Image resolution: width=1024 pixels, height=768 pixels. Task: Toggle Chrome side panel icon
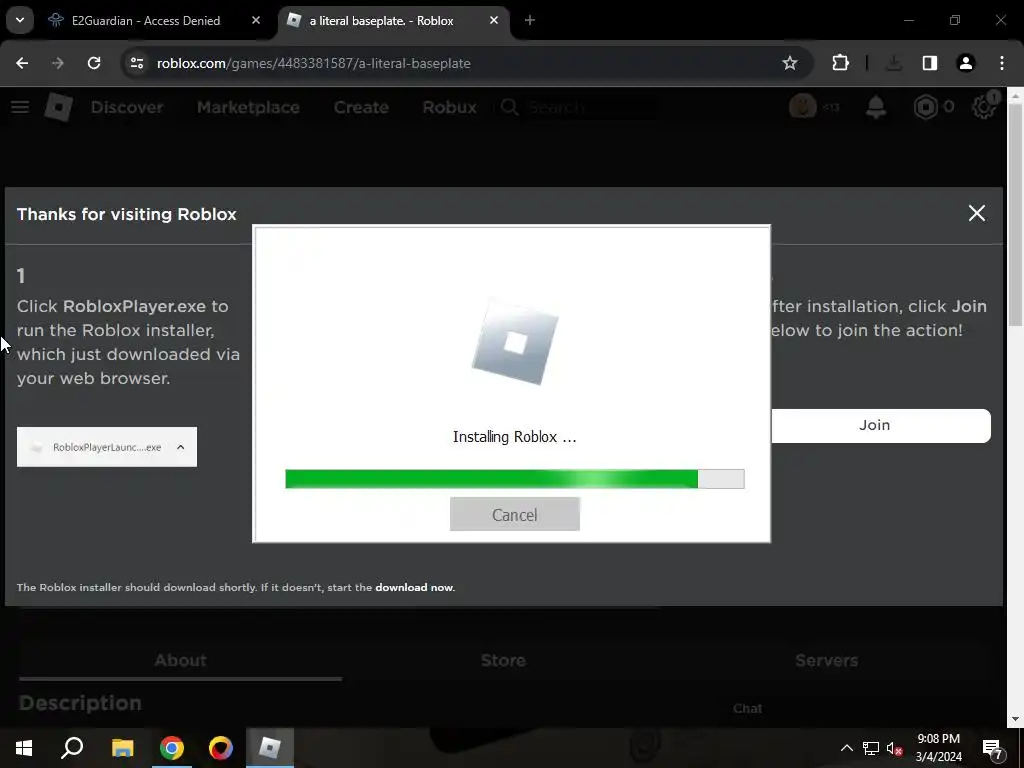[x=929, y=63]
